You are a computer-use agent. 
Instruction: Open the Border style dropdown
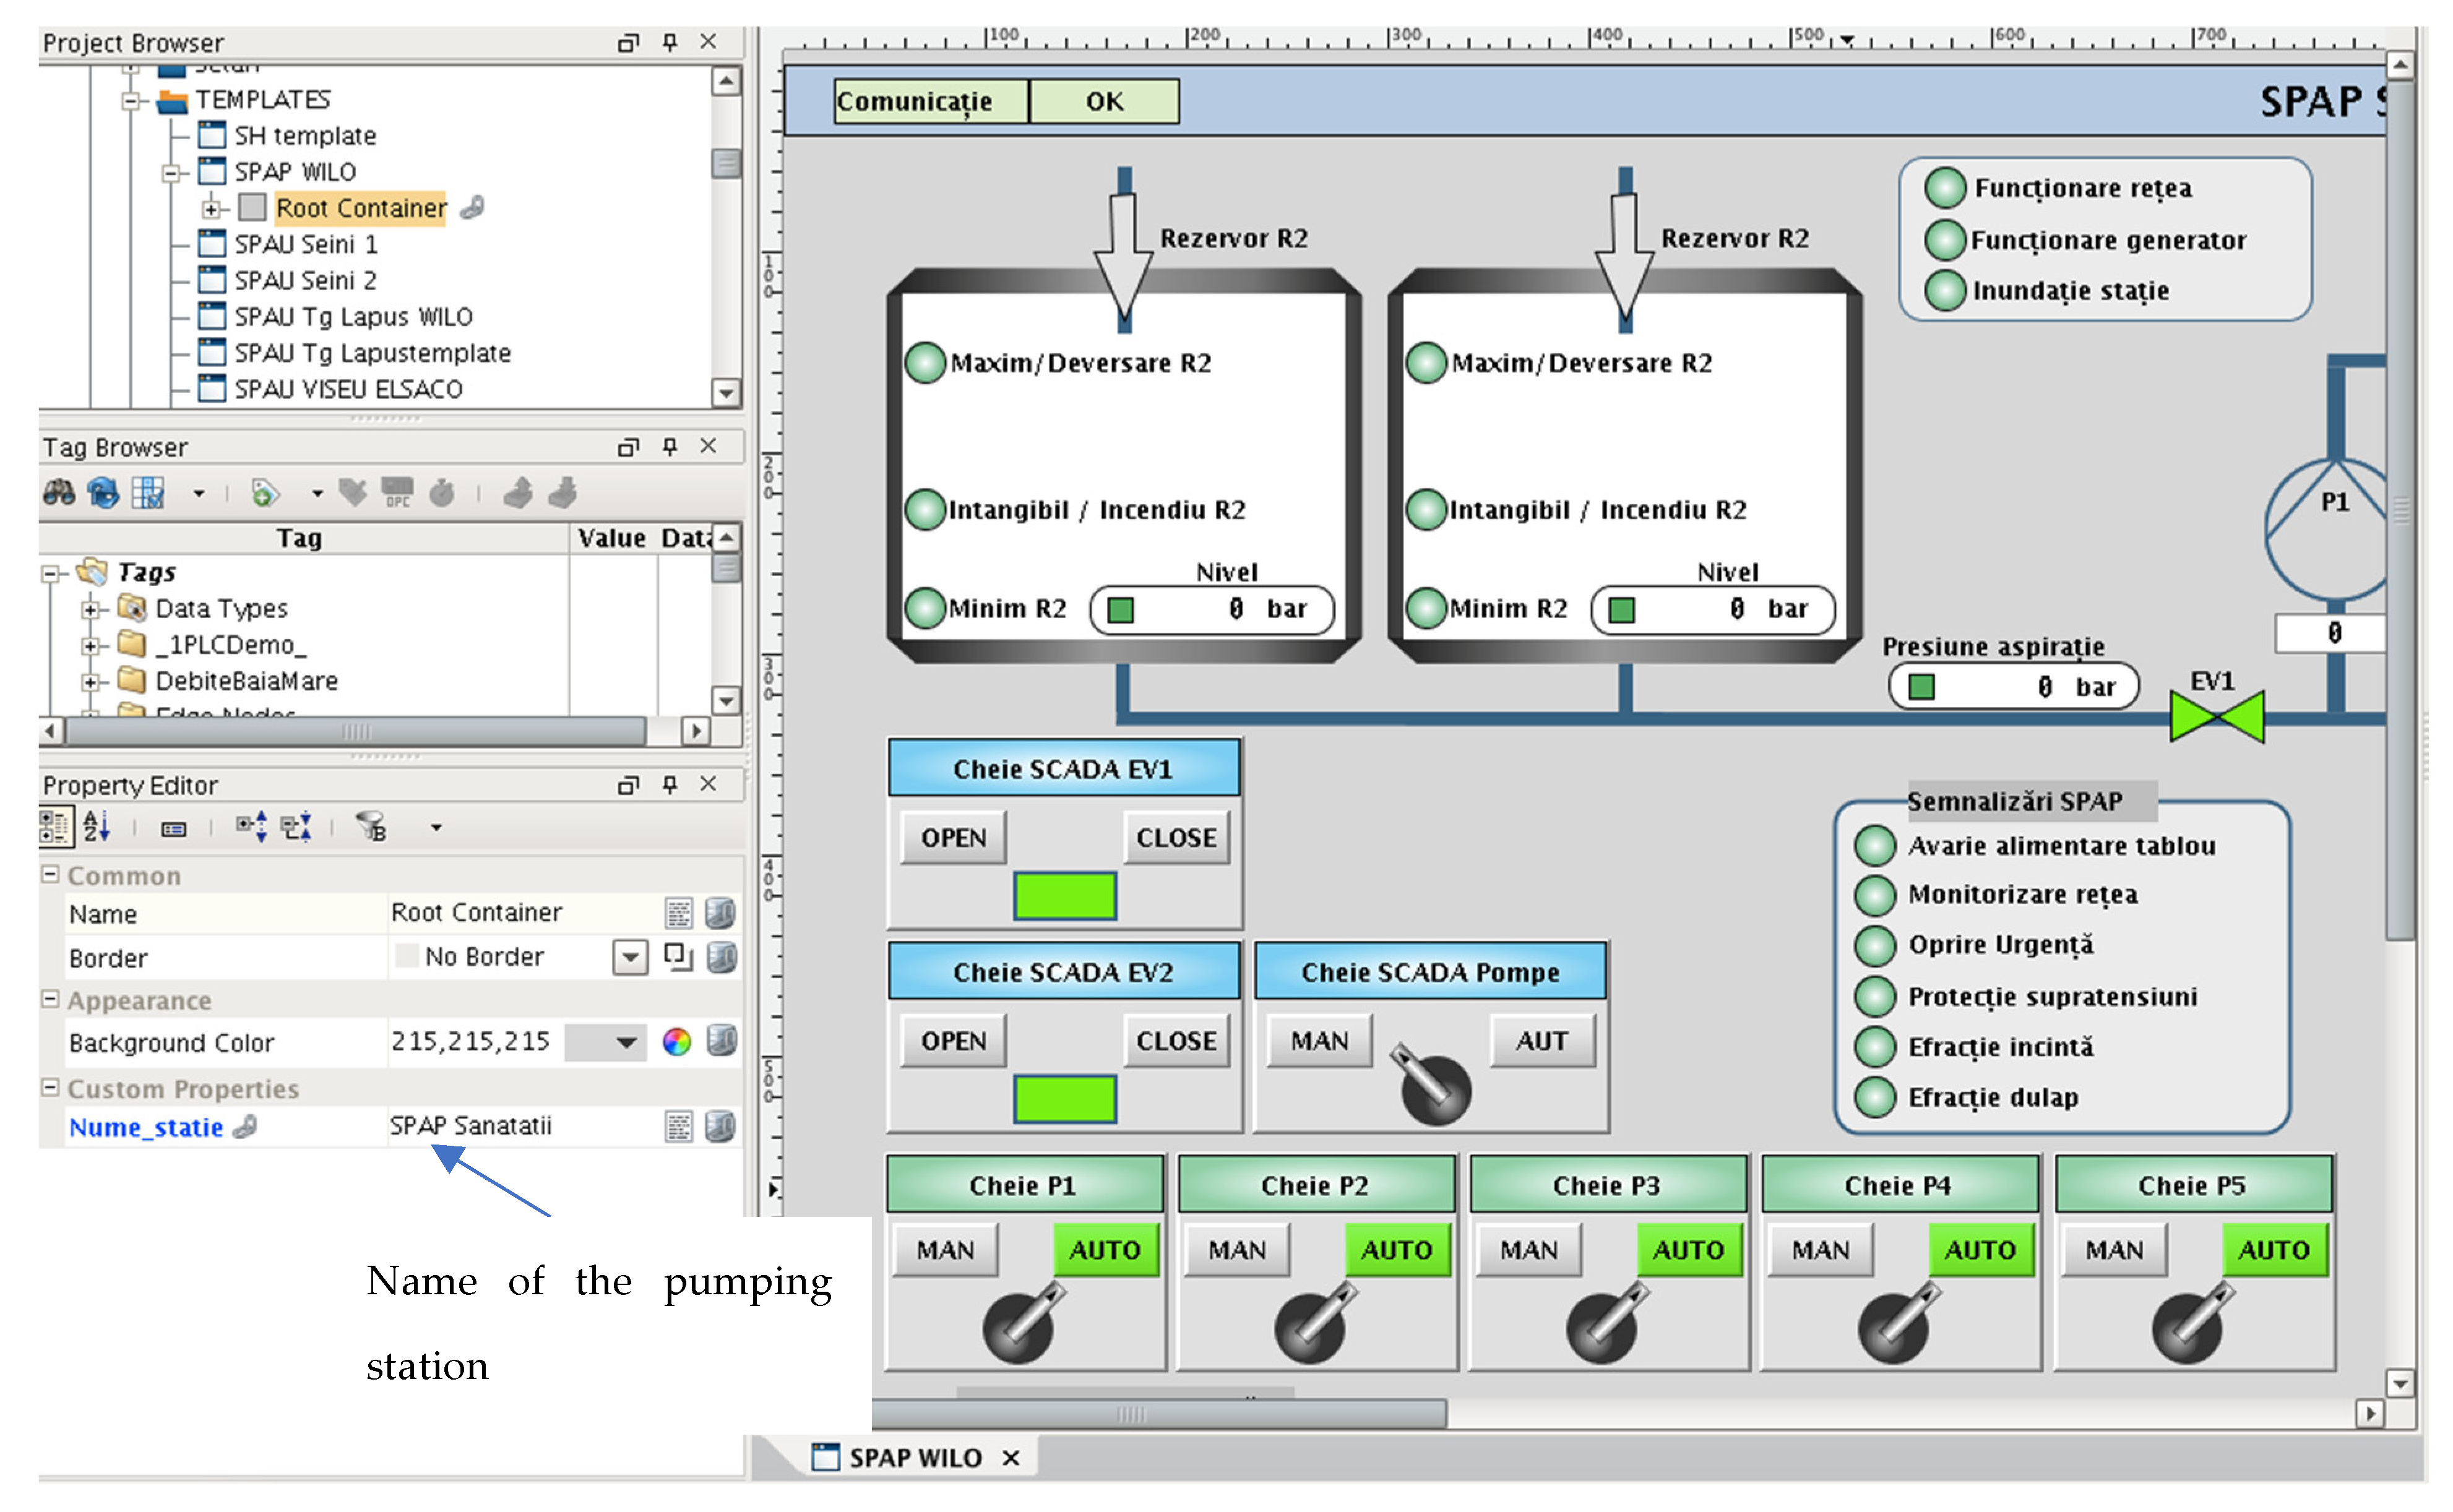point(630,958)
